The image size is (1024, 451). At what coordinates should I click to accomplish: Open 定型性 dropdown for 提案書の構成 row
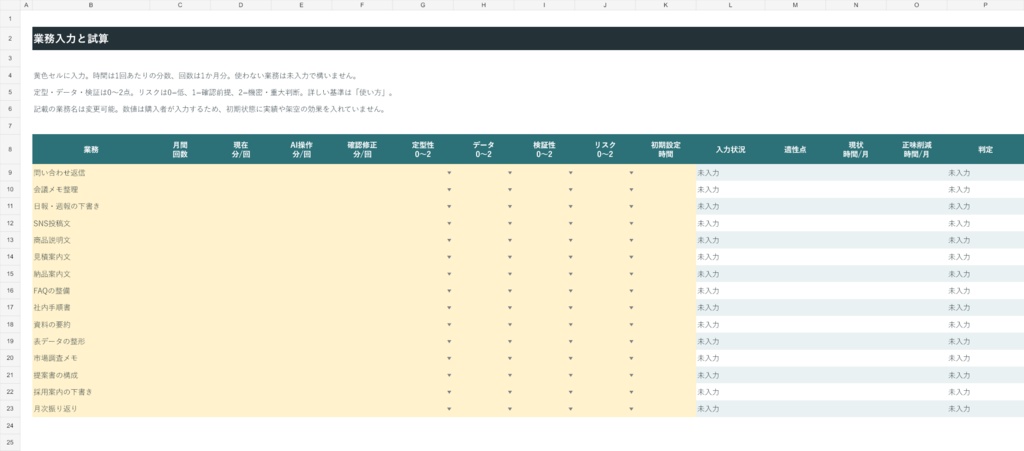click(x=449, y=375)
